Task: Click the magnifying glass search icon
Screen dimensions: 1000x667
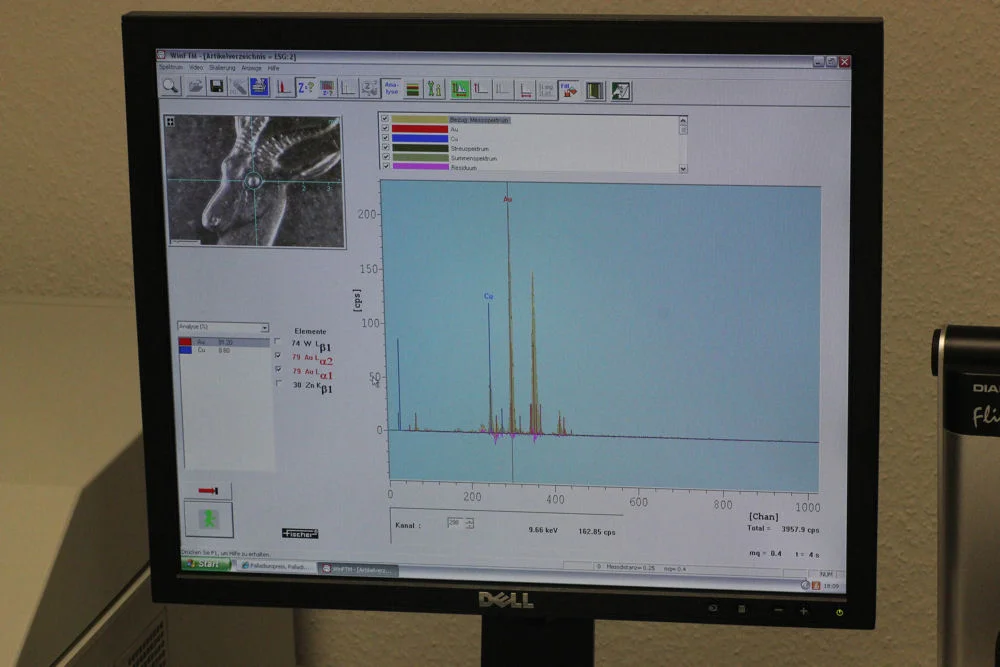Action: (170, 85)
